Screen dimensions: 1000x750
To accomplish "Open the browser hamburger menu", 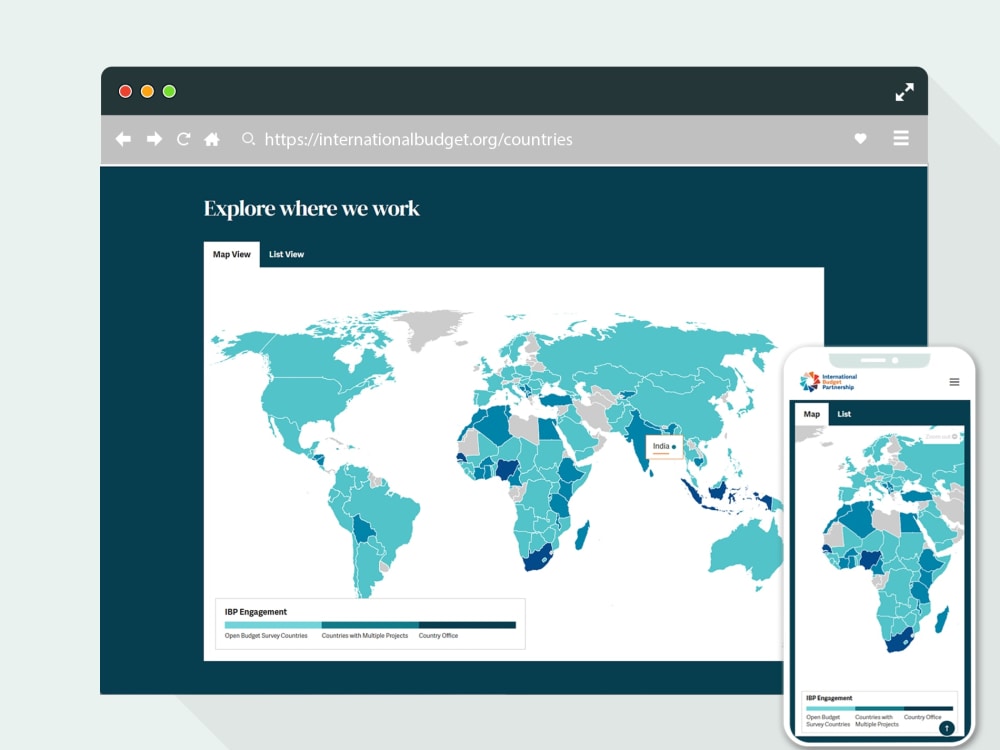I will 901,138.
